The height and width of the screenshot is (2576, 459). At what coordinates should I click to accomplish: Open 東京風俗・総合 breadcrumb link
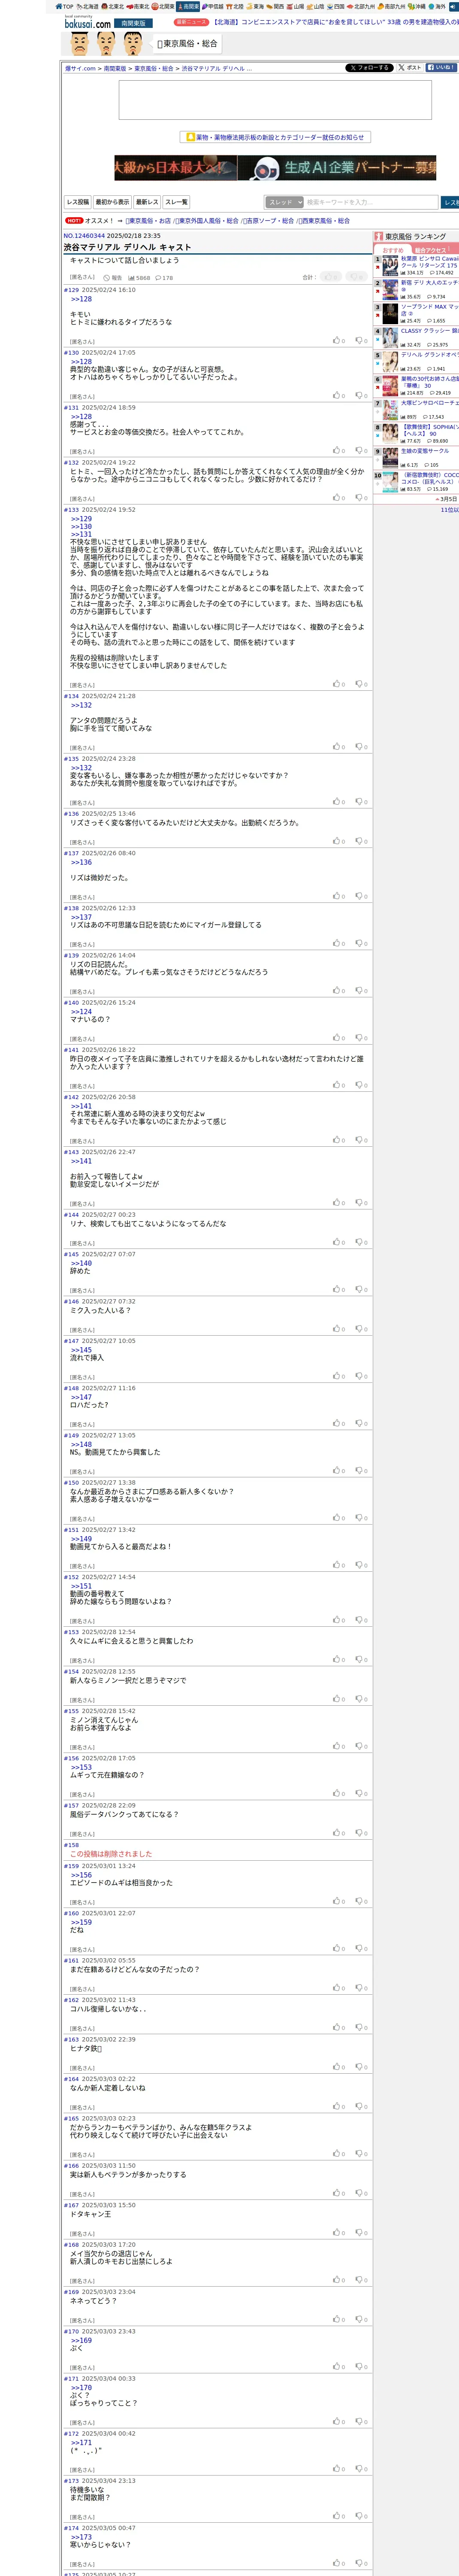(x=154, y=69)
